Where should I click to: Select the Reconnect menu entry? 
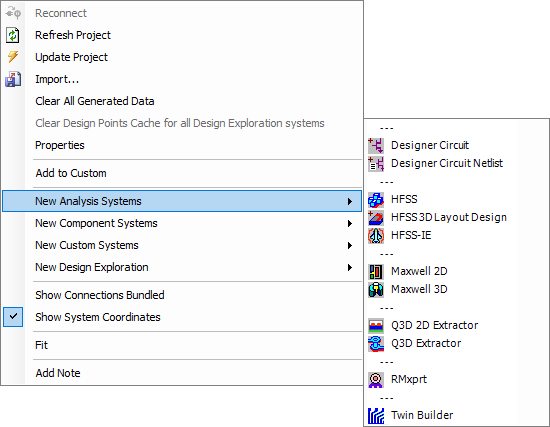(x=61, y=13)
